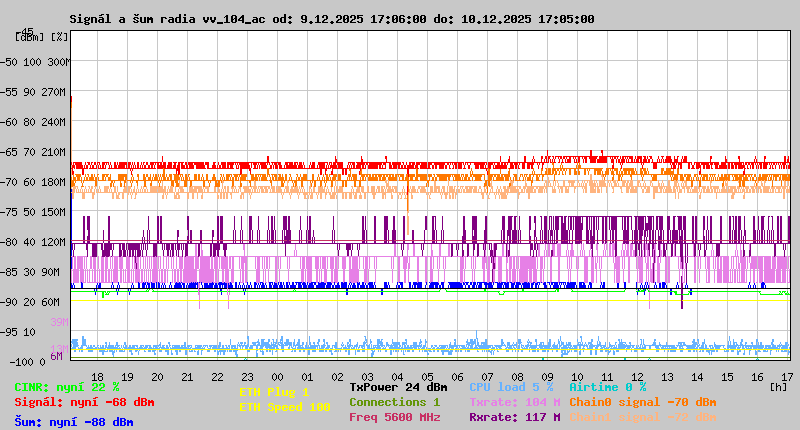Click the CINR legend label
Screen dimensions: 800x430
tap(67, 387)
